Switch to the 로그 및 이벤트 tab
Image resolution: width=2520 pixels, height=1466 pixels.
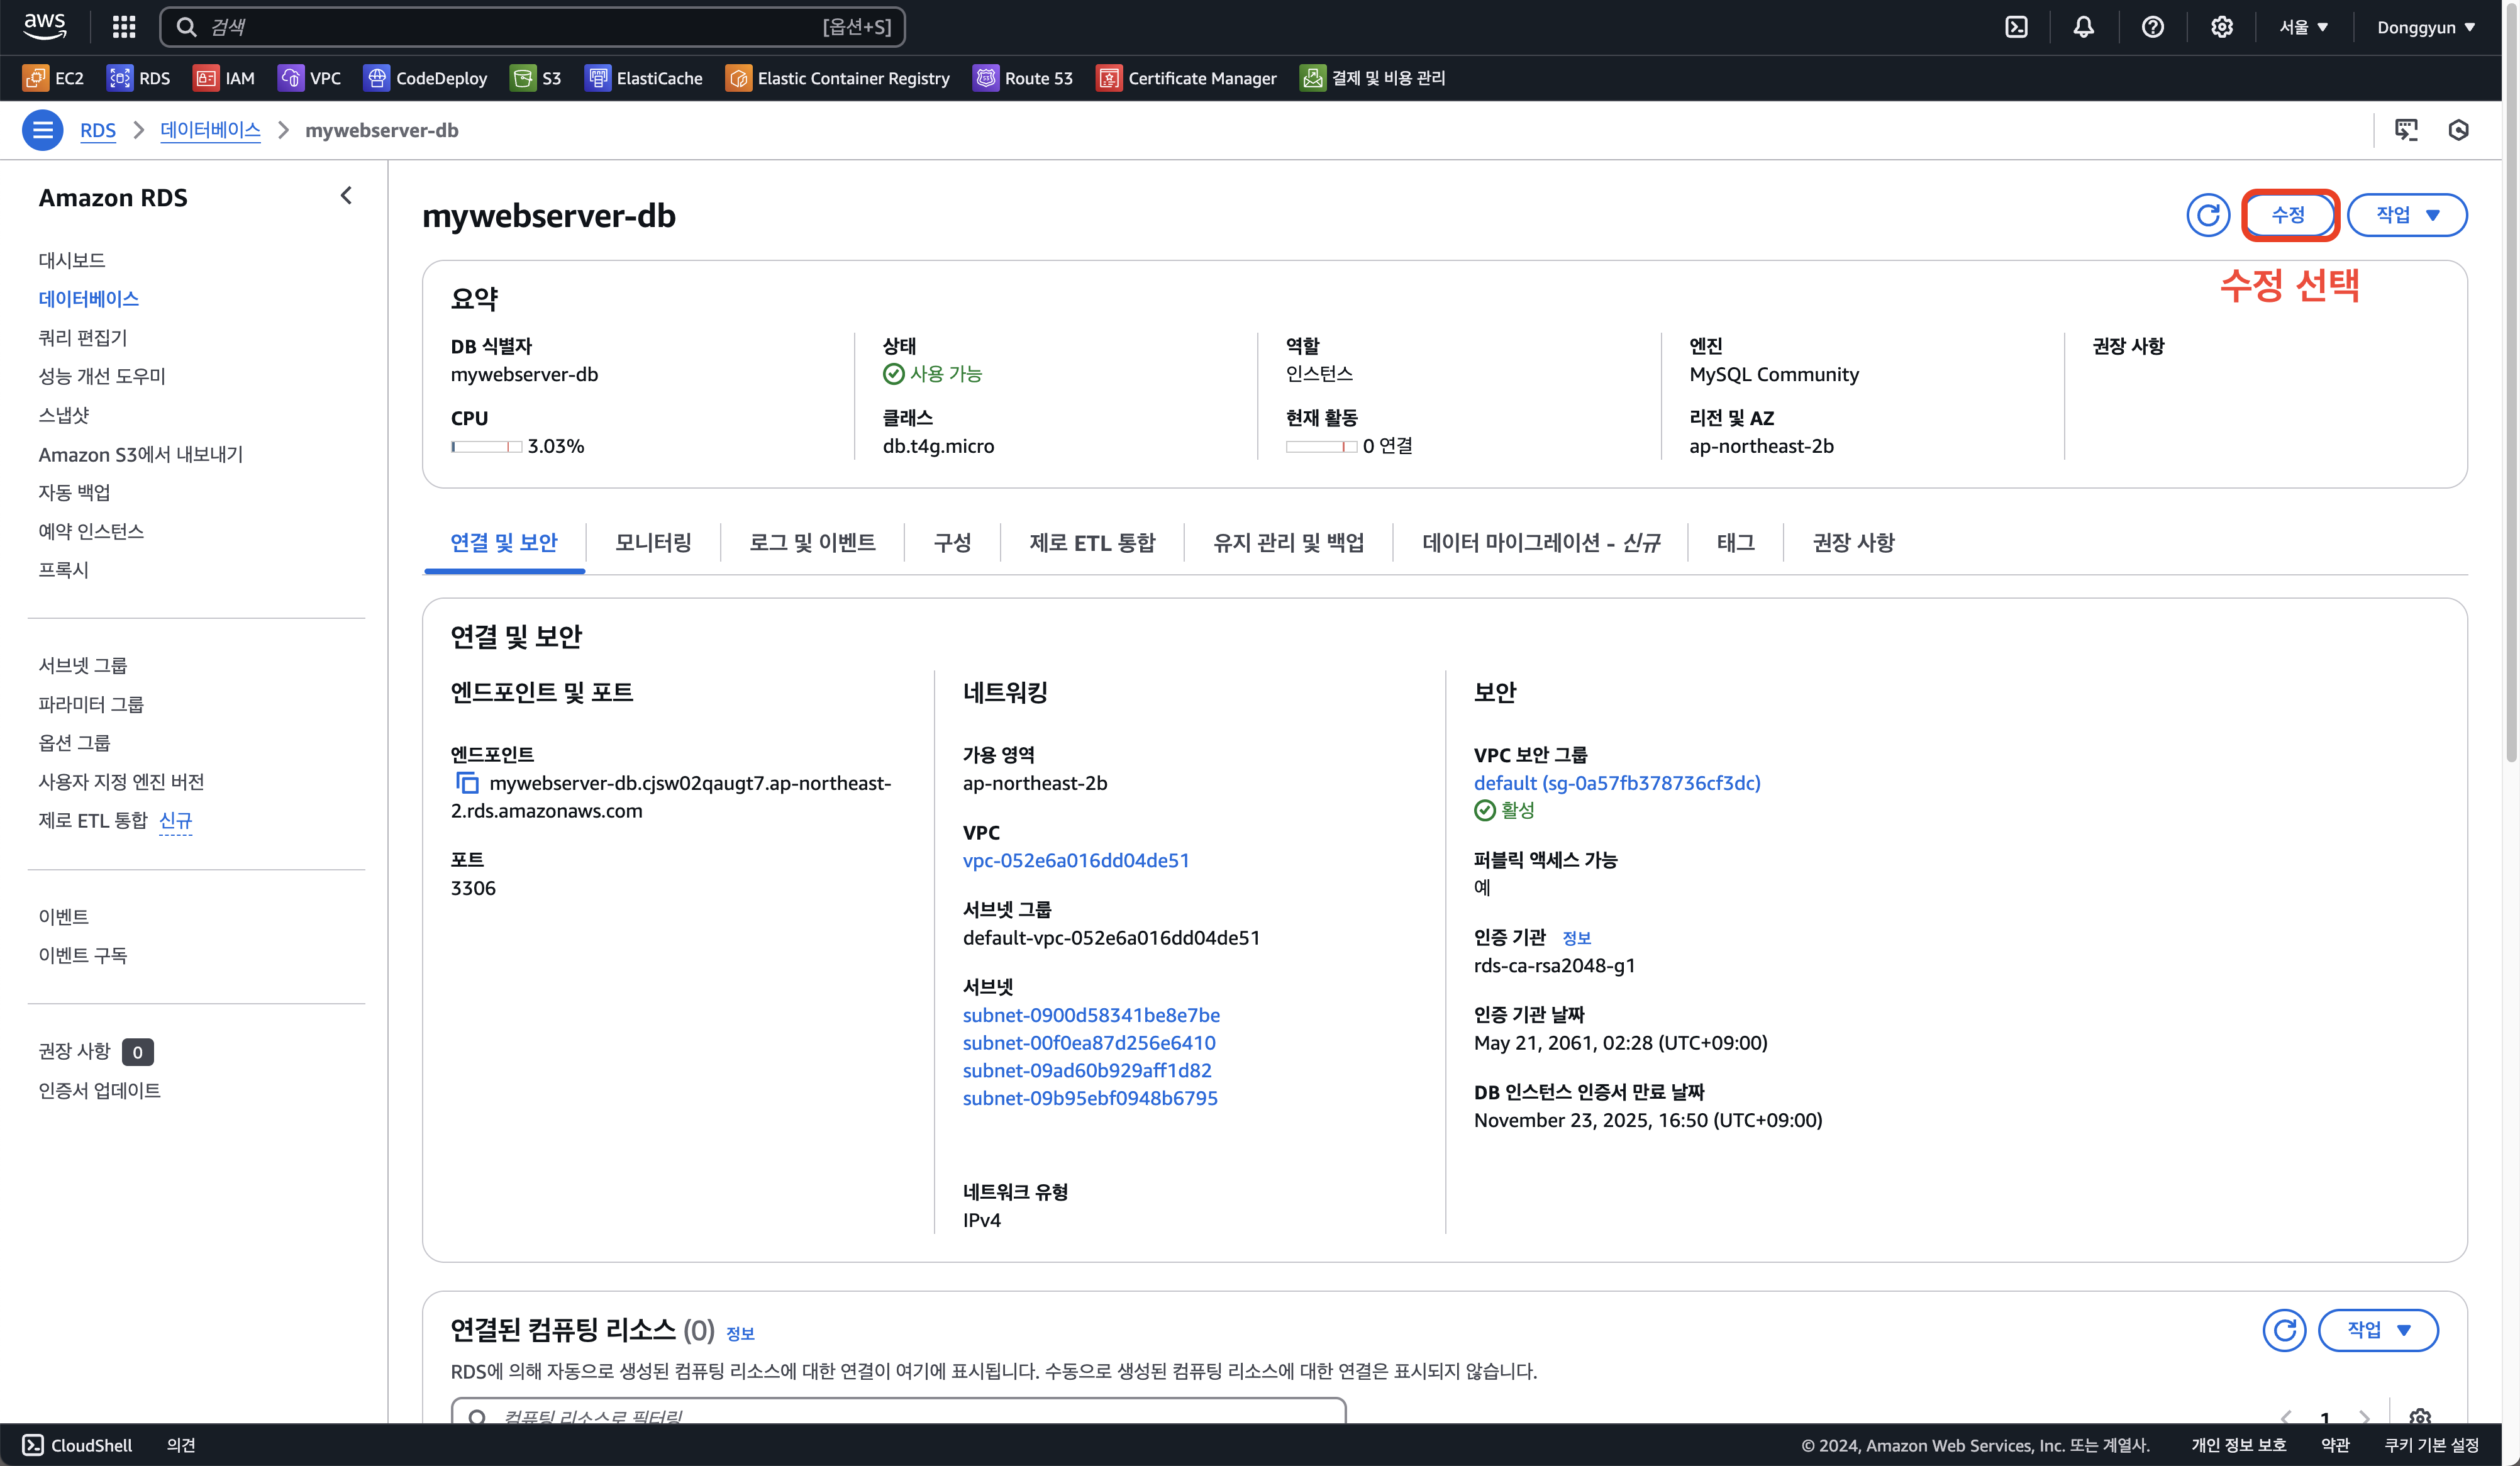coord(812,543)
